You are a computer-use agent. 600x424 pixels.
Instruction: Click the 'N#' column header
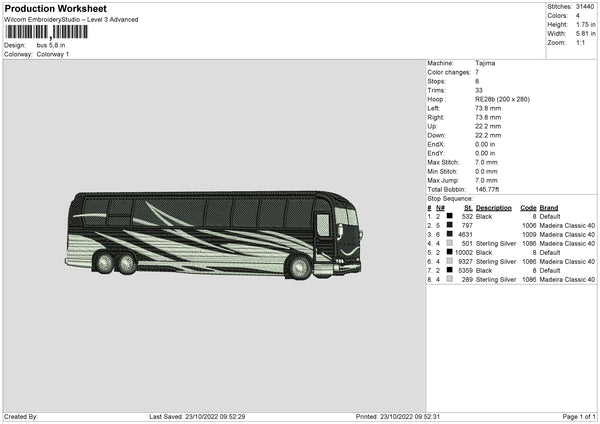click(x=440, y=208)
